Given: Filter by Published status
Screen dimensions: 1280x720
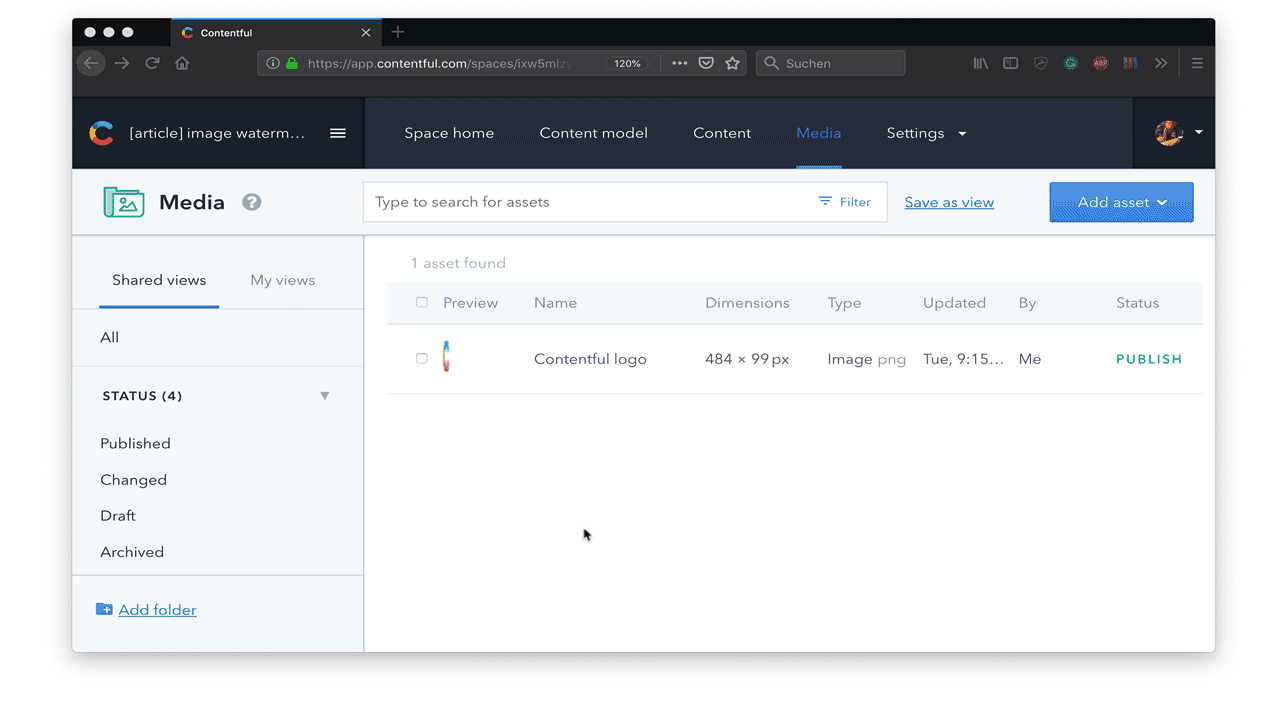Looking at the screenshot, I should click(135, 444).
